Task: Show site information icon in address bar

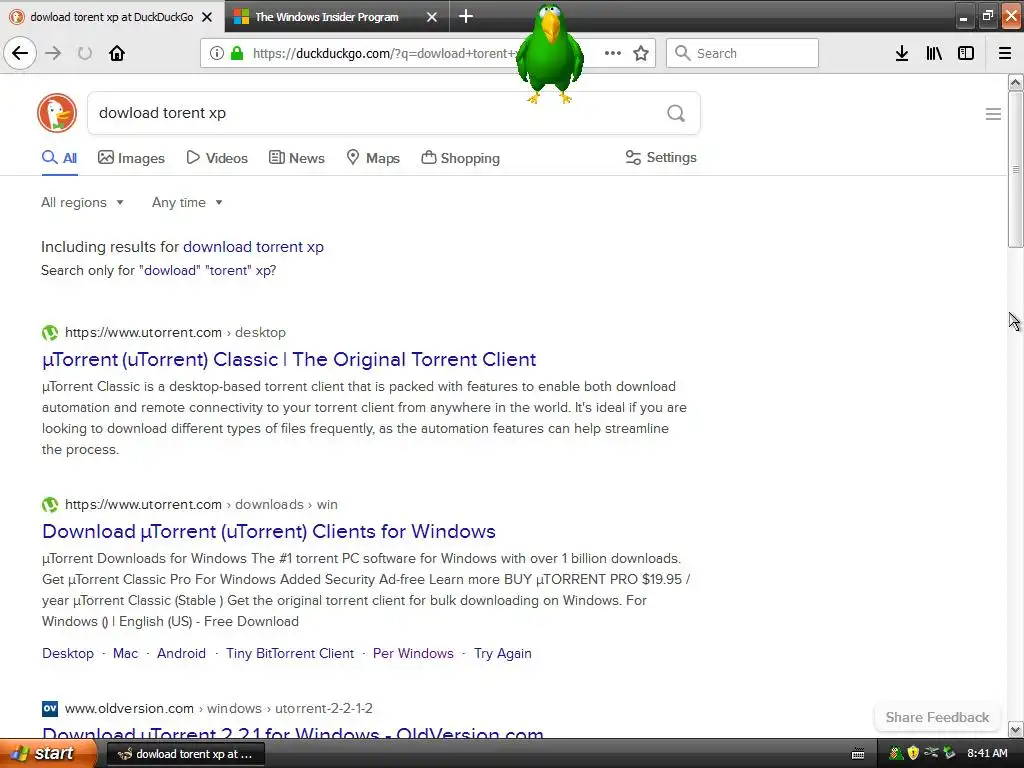Action: [216, 54]
